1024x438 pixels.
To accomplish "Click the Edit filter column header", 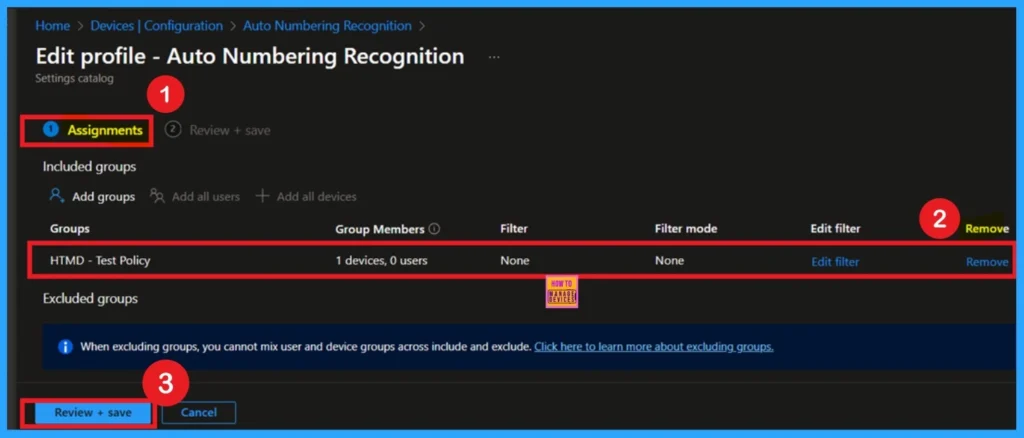I will point(835,228).
